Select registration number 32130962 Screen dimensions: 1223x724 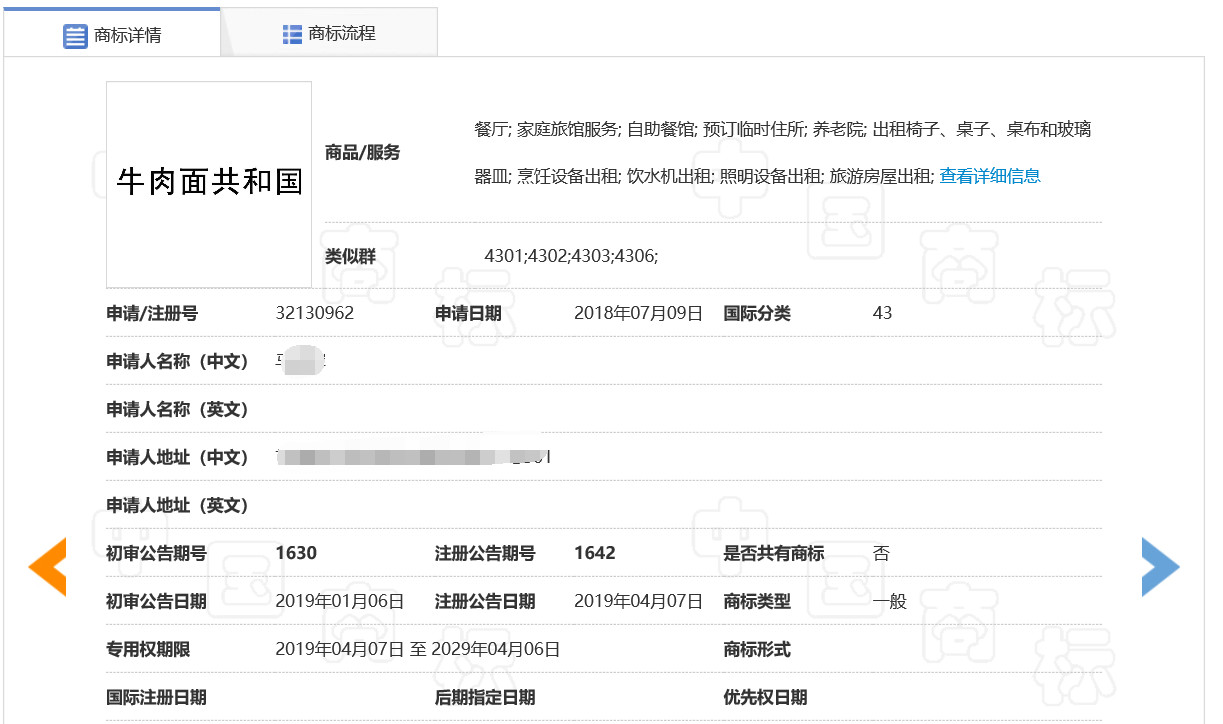click(315, 313)
